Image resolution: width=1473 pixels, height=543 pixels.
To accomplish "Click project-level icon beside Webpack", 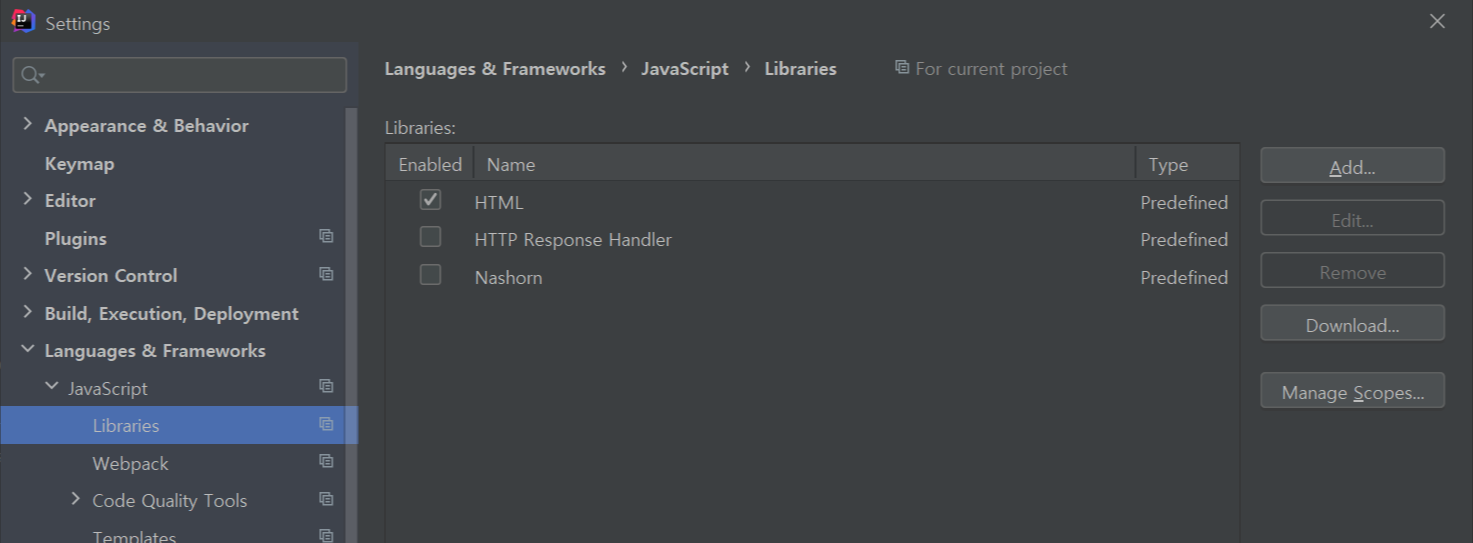I will pyautogui.click(x=326, y=461).
